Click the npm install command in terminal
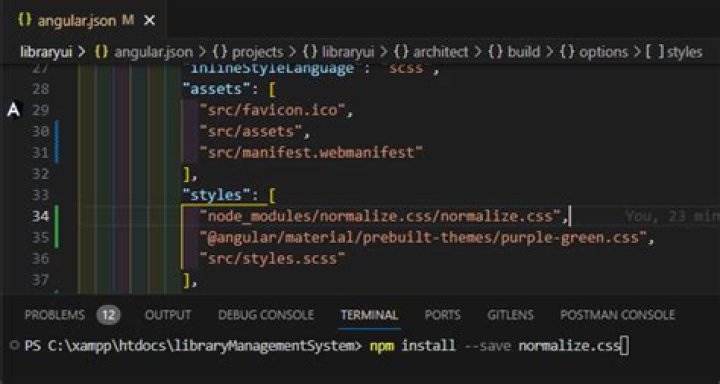 coord(495,346)
